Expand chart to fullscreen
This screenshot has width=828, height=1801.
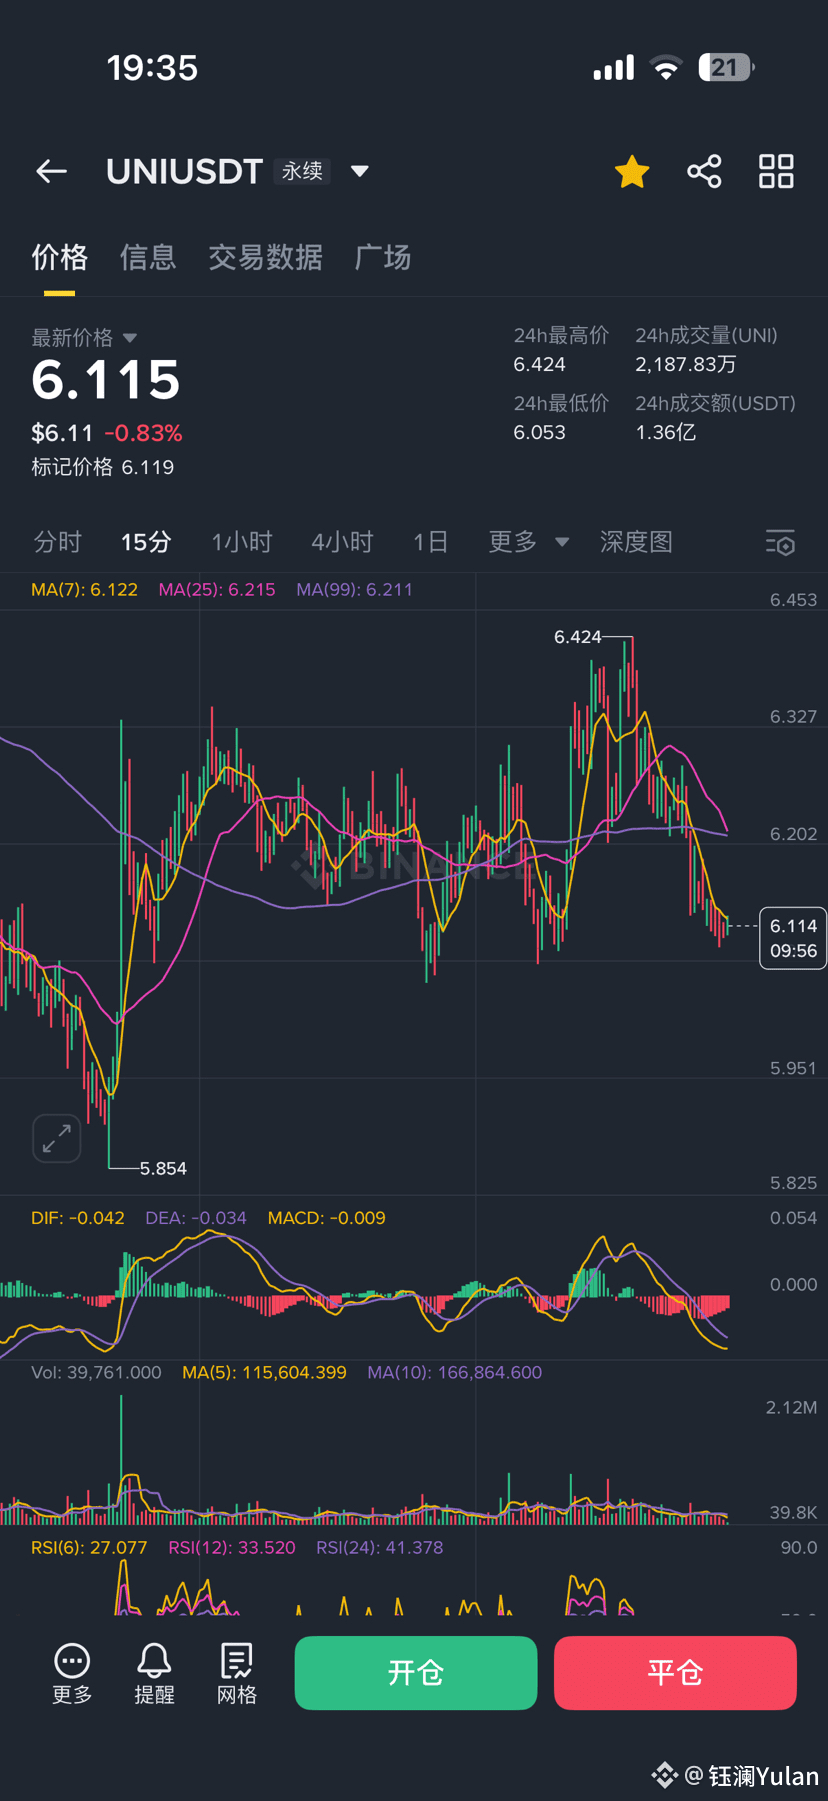click(x=57, y=1138)
